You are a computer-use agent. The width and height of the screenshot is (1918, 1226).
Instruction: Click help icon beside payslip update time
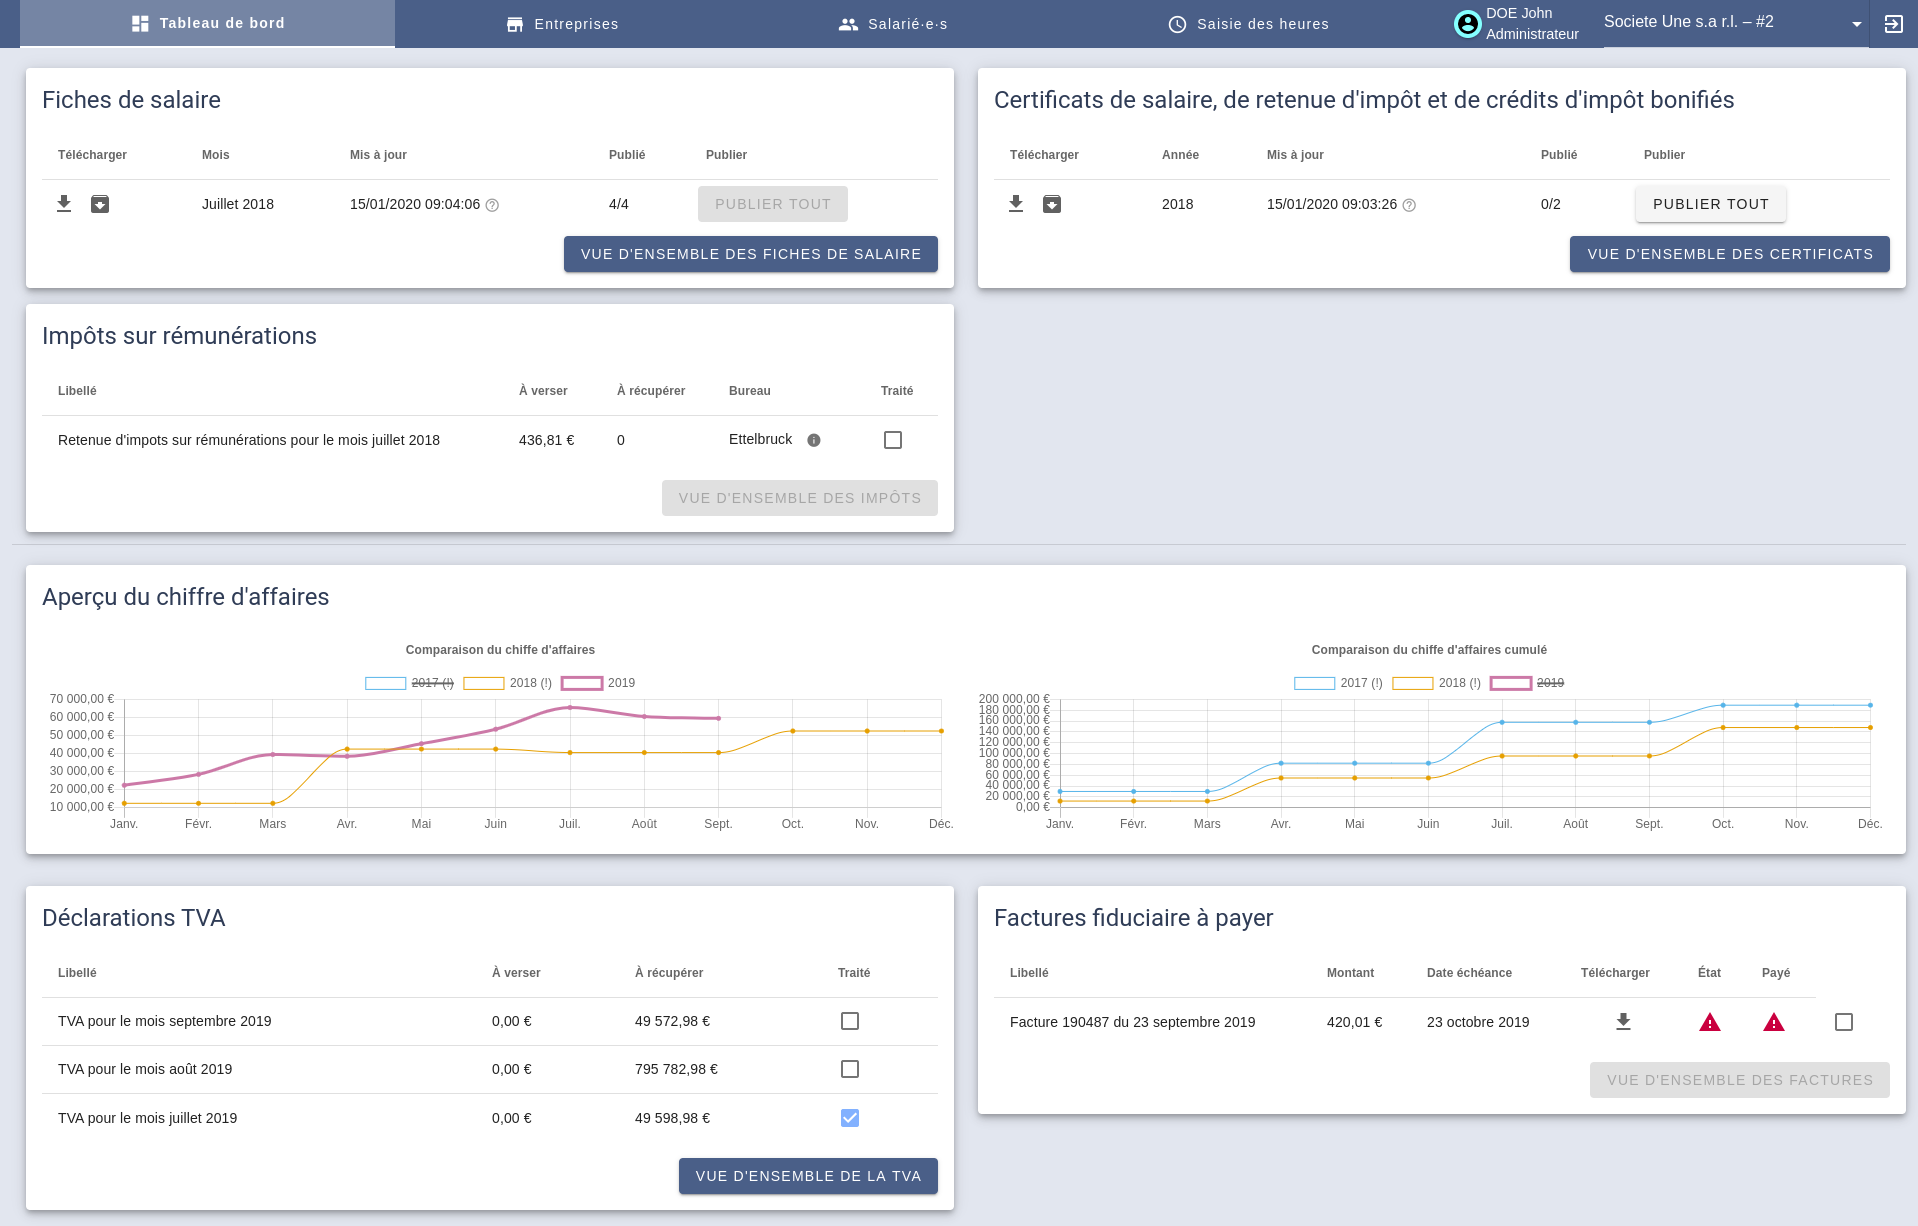click(492, 205)
